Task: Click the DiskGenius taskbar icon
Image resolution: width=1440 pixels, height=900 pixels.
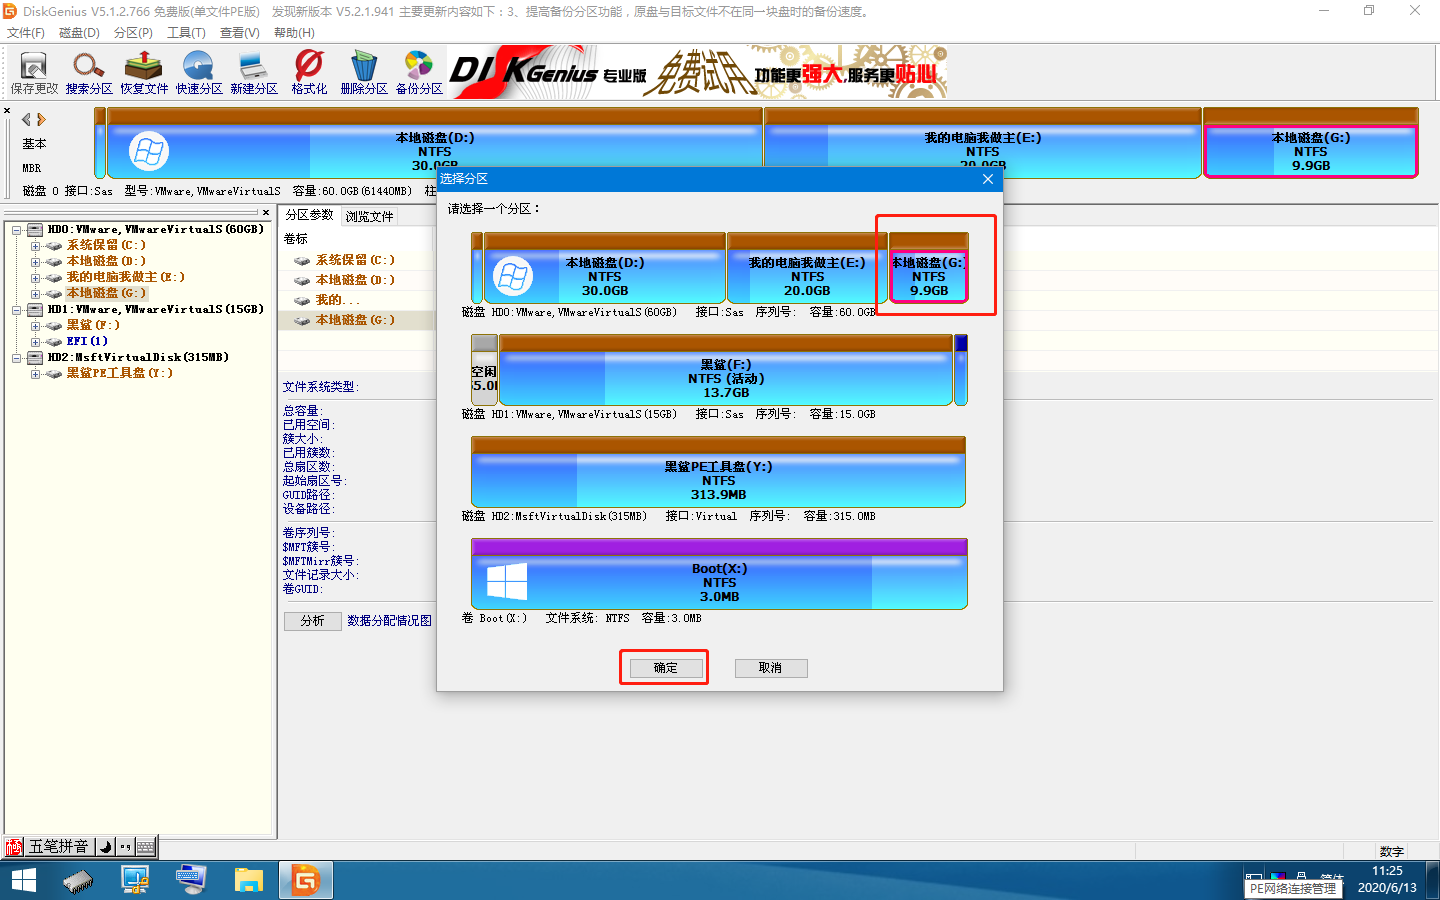Action: [305, 880]
